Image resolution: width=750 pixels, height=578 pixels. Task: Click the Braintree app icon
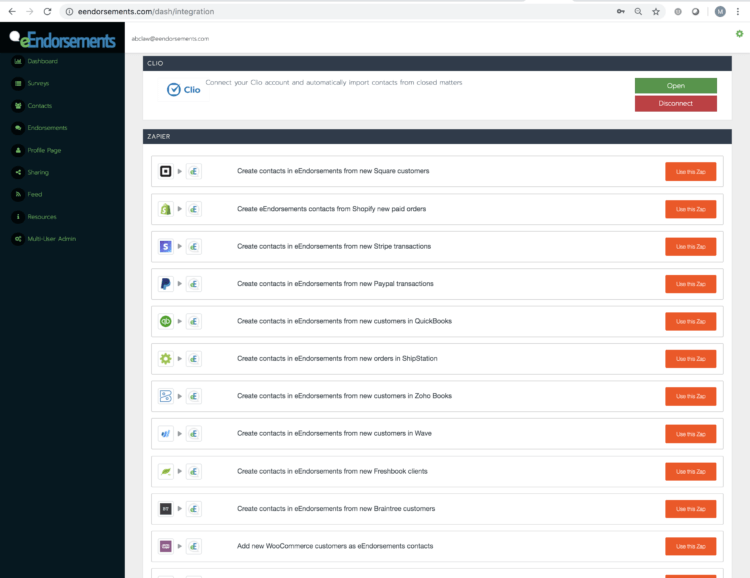(165, 509)
